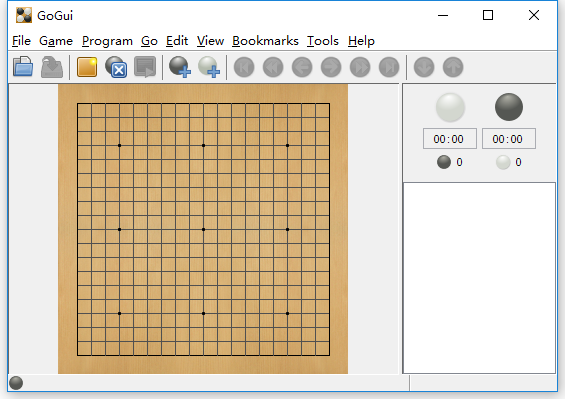Click the empty comment text area
Screen dimensions: 565x399
pos(479,278)
